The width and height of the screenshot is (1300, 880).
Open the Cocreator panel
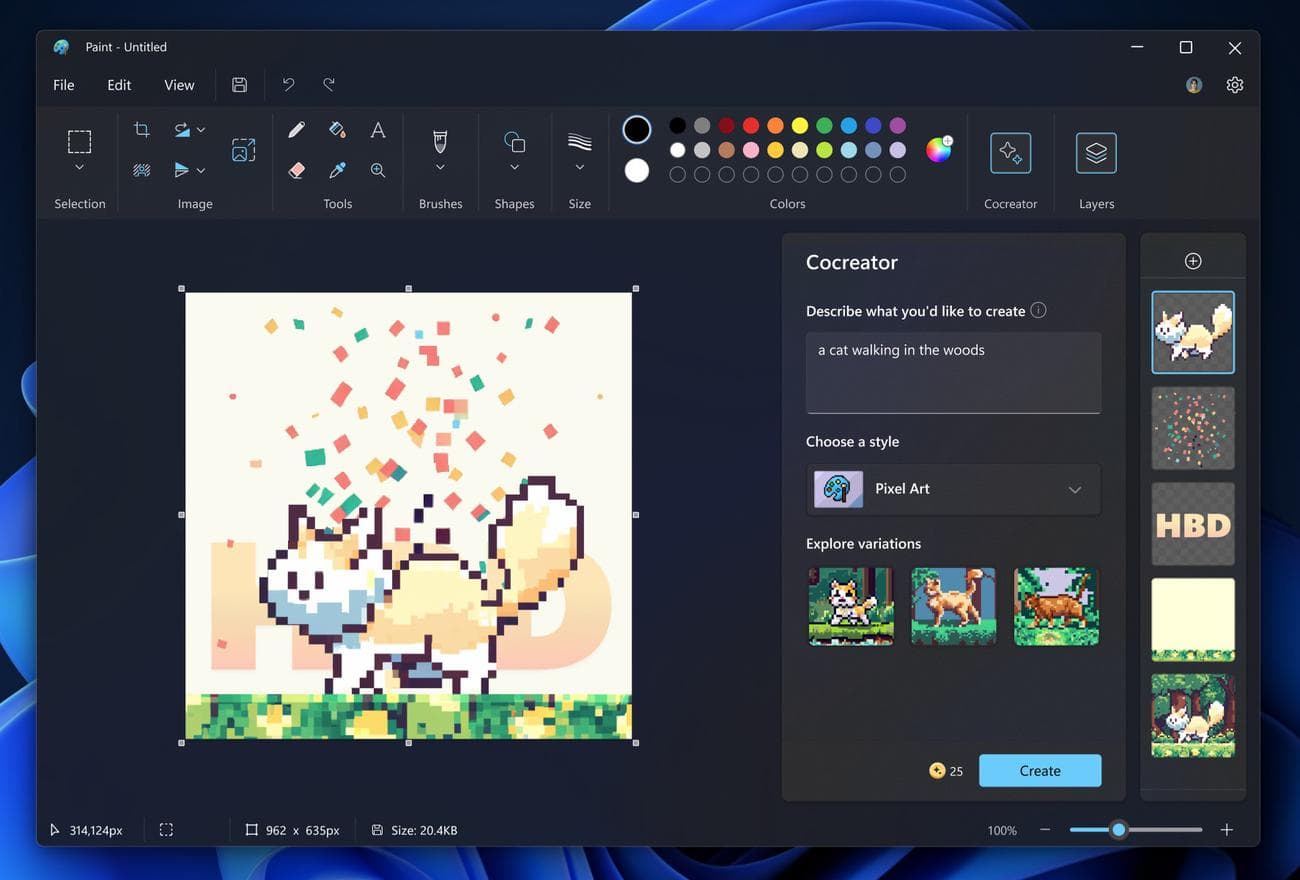[x=1010, y=152]
